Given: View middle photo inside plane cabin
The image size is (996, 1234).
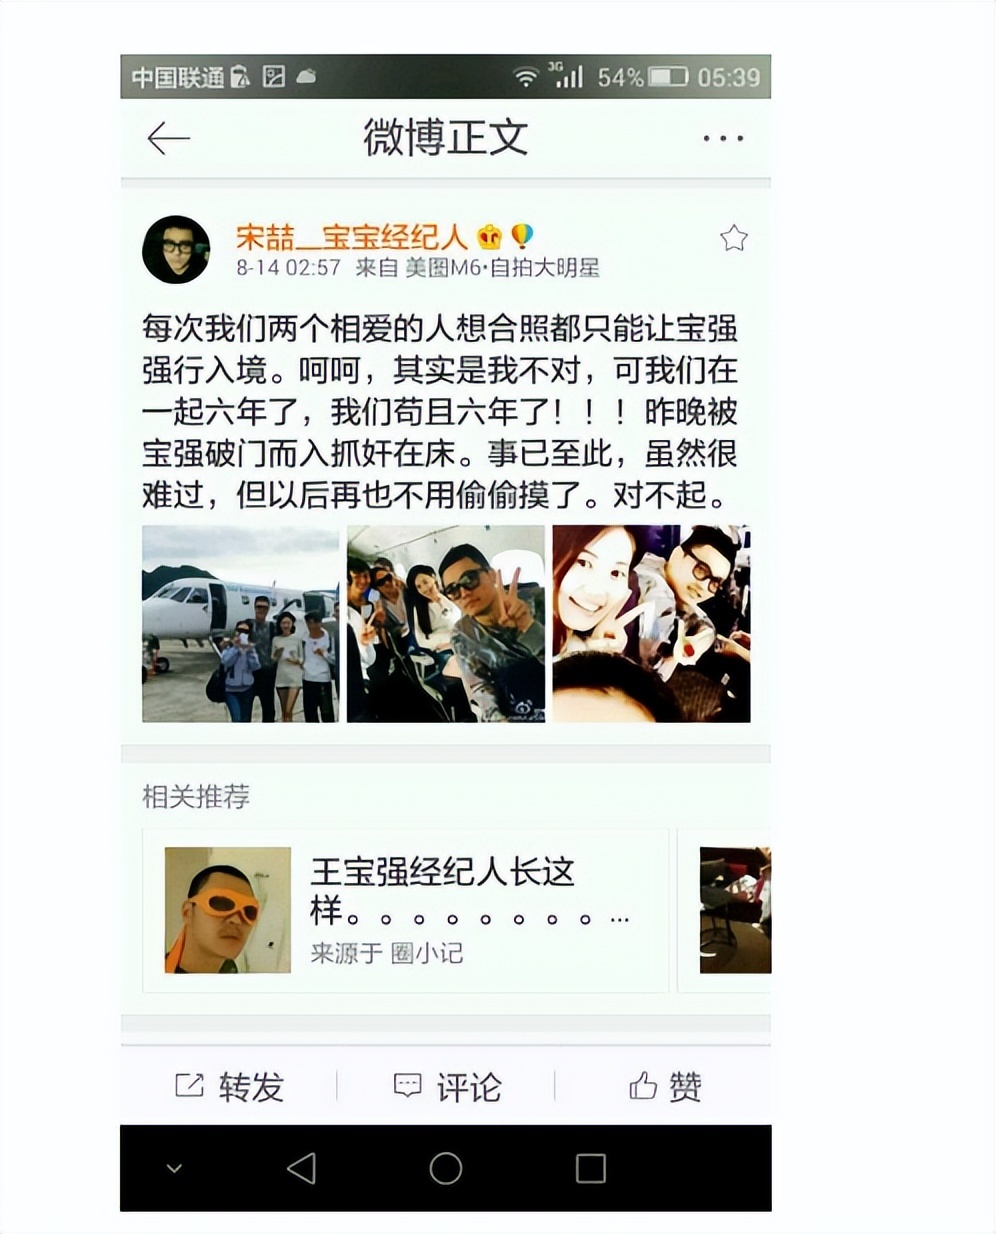Looking at the screenshot, I should click(x=446, y=624).
